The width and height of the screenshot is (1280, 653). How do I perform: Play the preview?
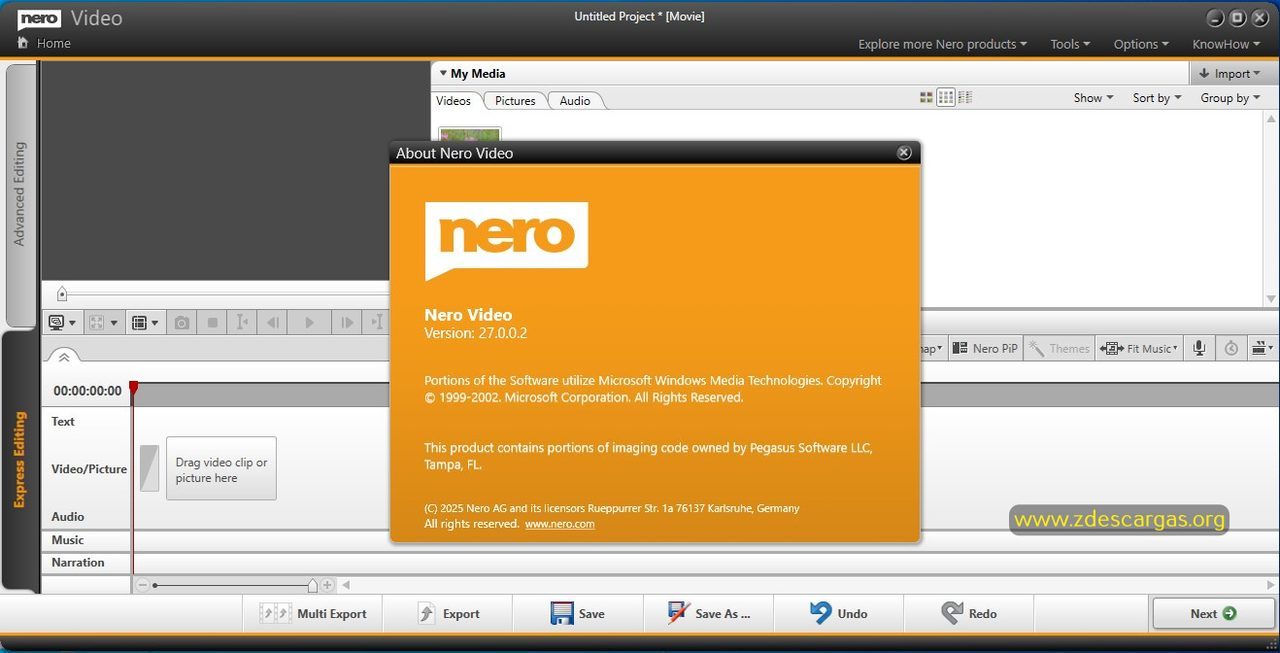(x=309, y=322)
